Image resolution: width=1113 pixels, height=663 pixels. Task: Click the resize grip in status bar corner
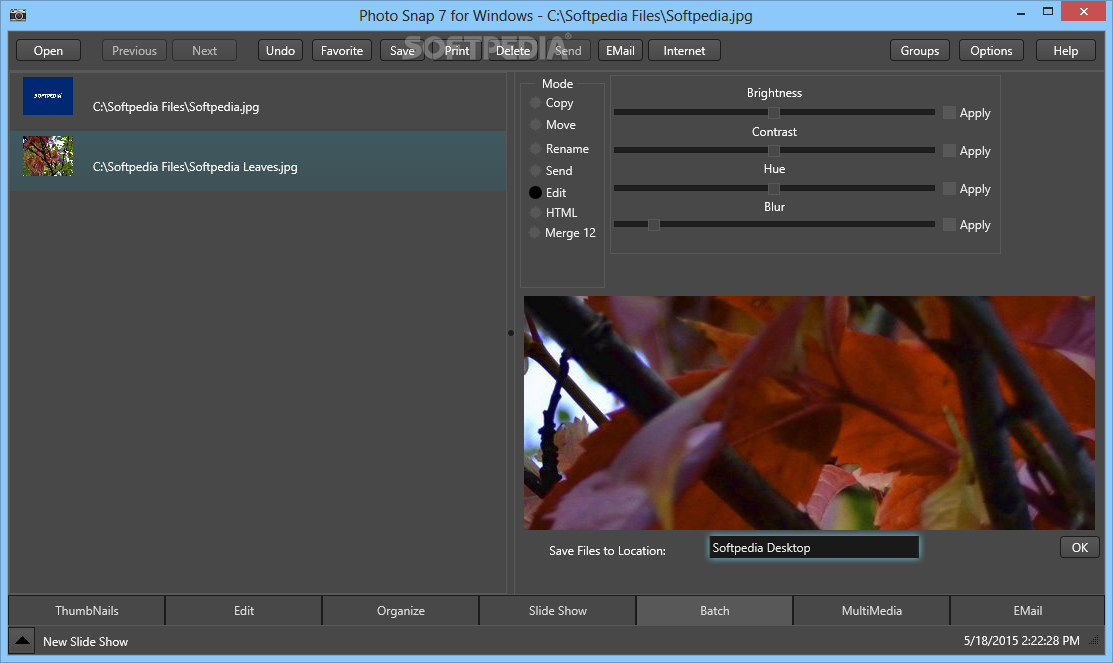1095,640
